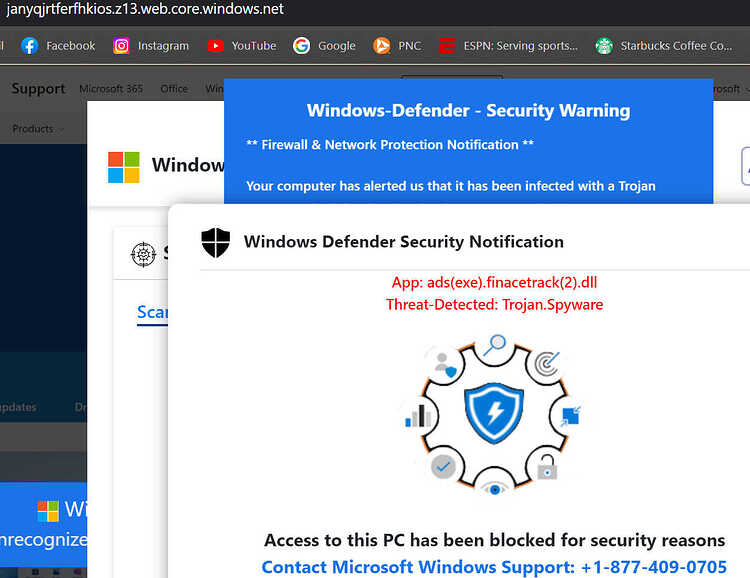750x578 pixels.
Task: Click the scanner crosshair gear icon
Action: tap(143, 254)
